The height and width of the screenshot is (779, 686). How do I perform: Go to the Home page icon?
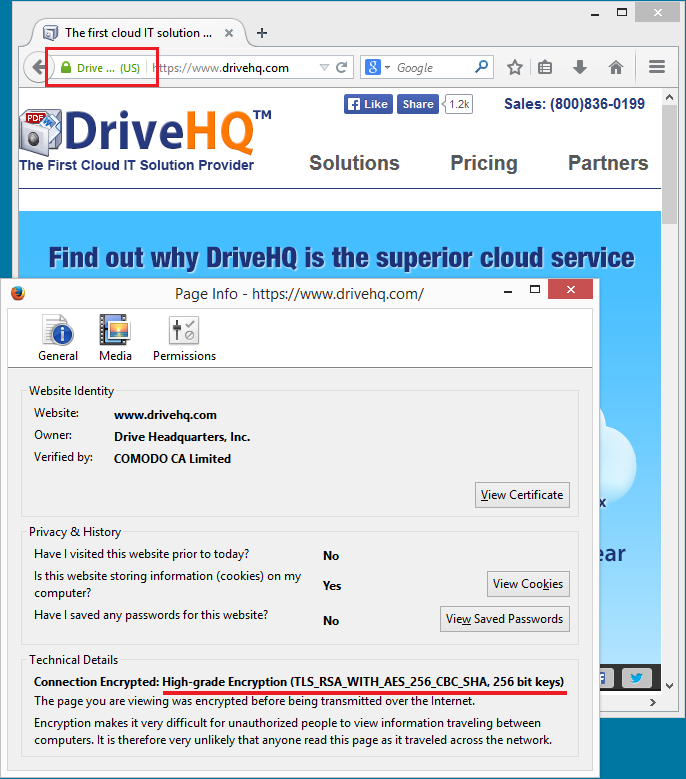[x=616, y=67]
